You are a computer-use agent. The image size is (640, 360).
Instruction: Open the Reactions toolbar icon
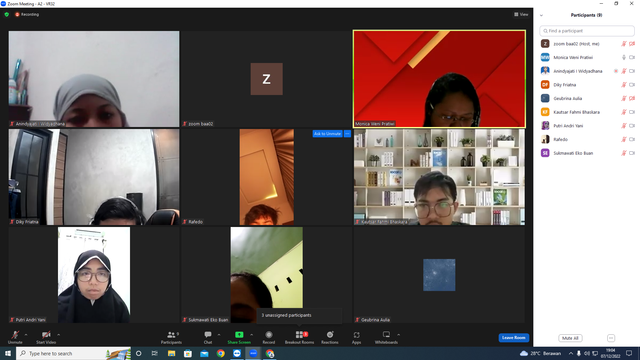click(x=330, y=335)
